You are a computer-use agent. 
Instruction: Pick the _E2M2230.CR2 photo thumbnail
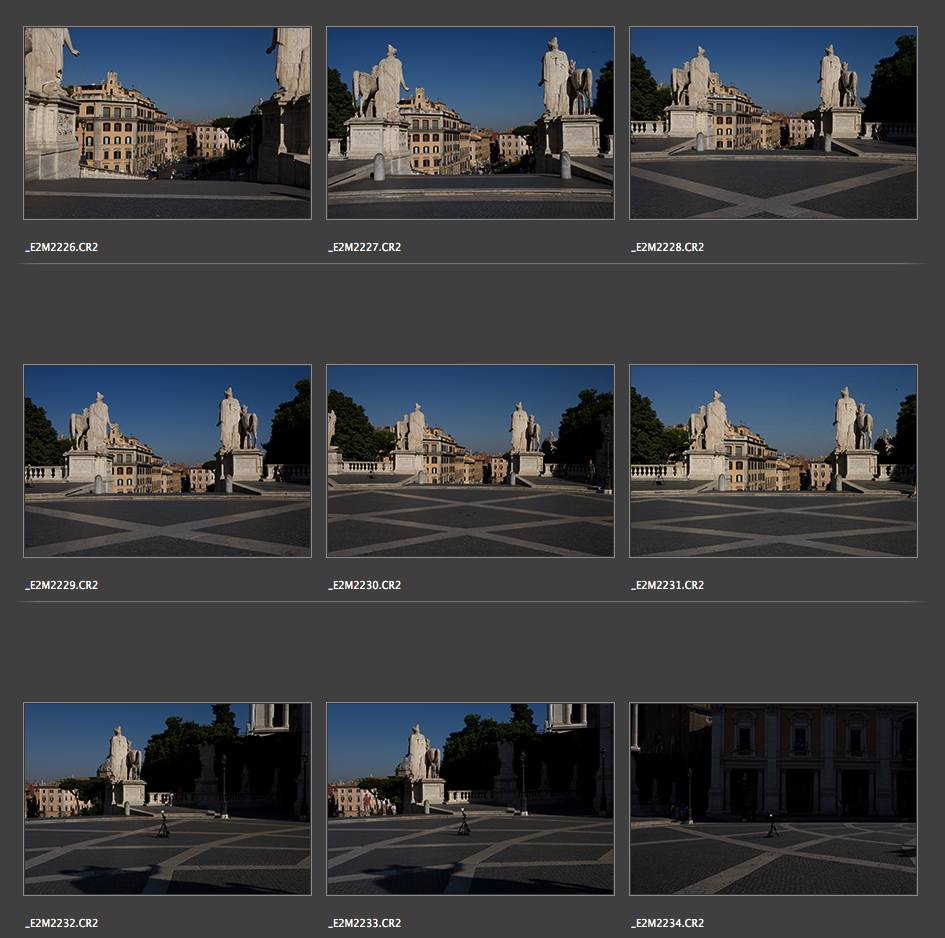tap(470, 460)
